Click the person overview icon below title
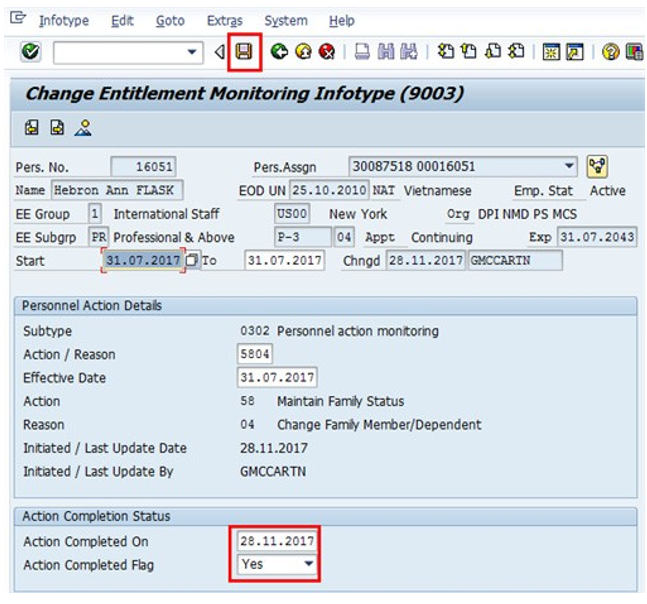Viewport: 647px width, 604px height. [x=83, y=128]
